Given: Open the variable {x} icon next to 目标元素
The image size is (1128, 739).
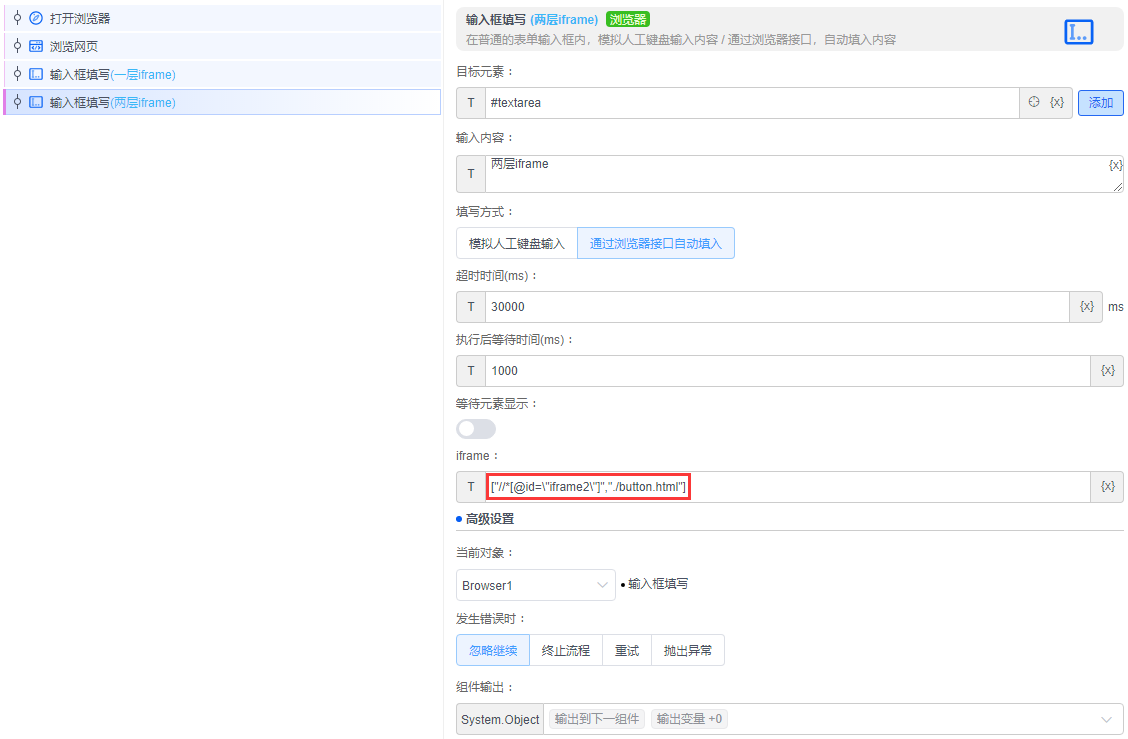Looking at the screenshot, I should point(1058,102).
